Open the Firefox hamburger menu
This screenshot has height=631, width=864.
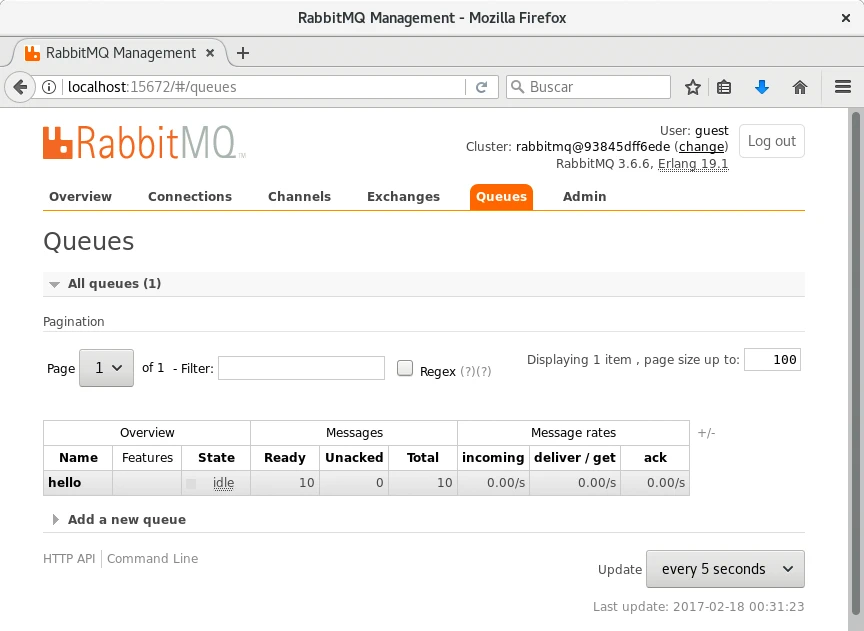tap(842, 87)
